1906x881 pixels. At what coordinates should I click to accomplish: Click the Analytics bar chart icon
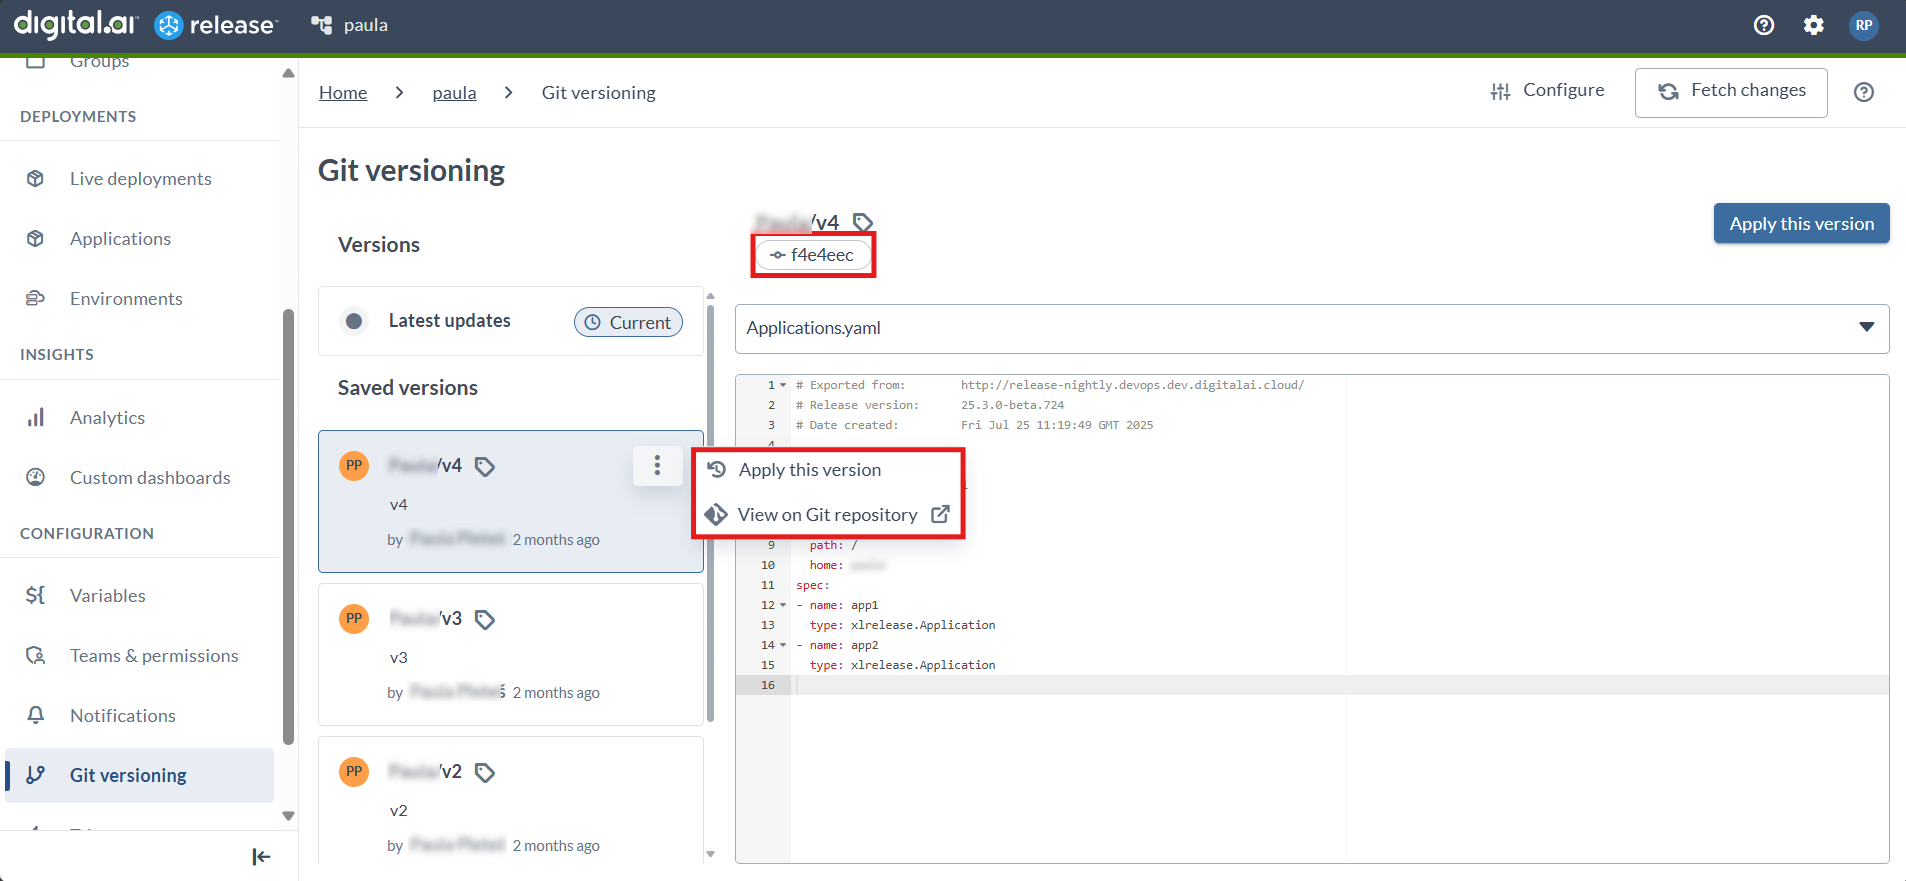(x=36, y=417)
